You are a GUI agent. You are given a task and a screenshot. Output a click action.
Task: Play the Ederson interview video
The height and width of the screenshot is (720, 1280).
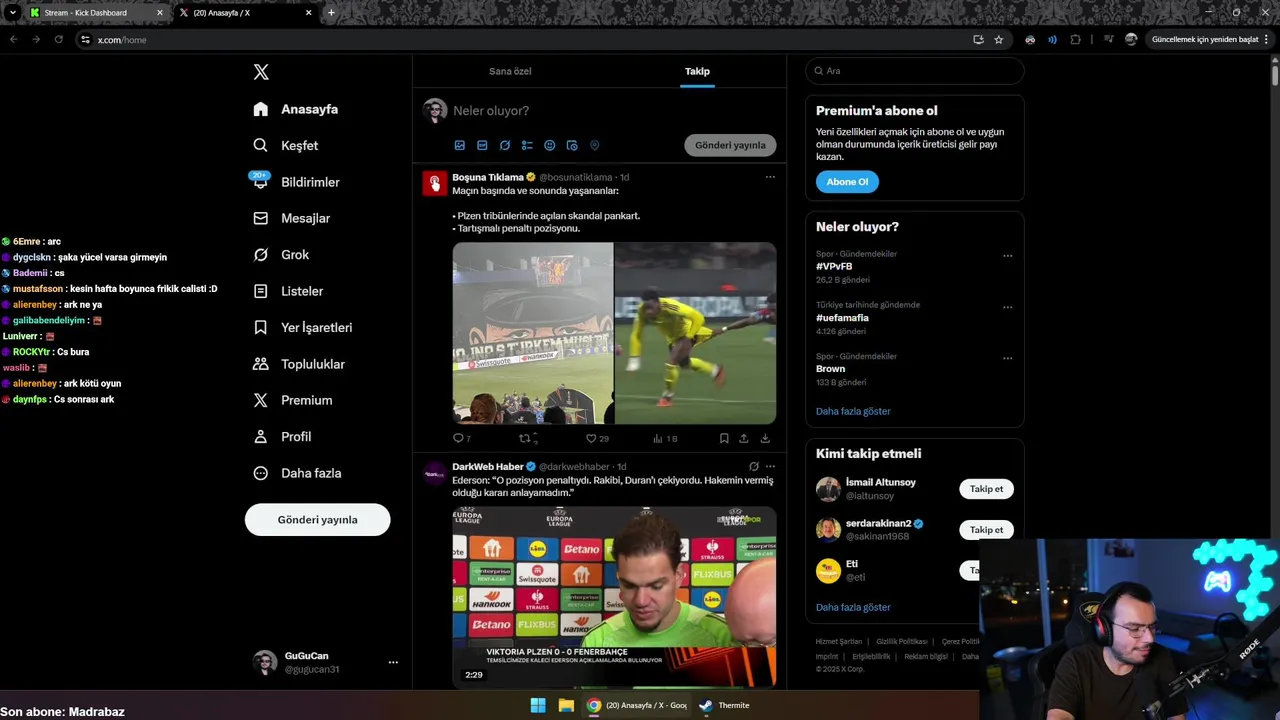[x=614, y=596]
